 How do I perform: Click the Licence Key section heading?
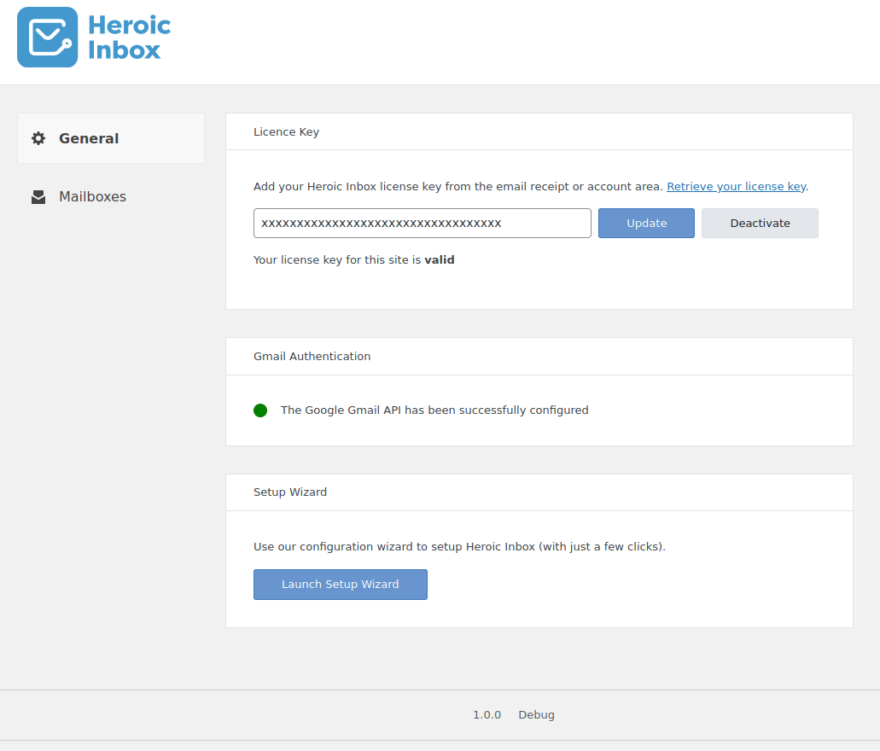(286, 132)
